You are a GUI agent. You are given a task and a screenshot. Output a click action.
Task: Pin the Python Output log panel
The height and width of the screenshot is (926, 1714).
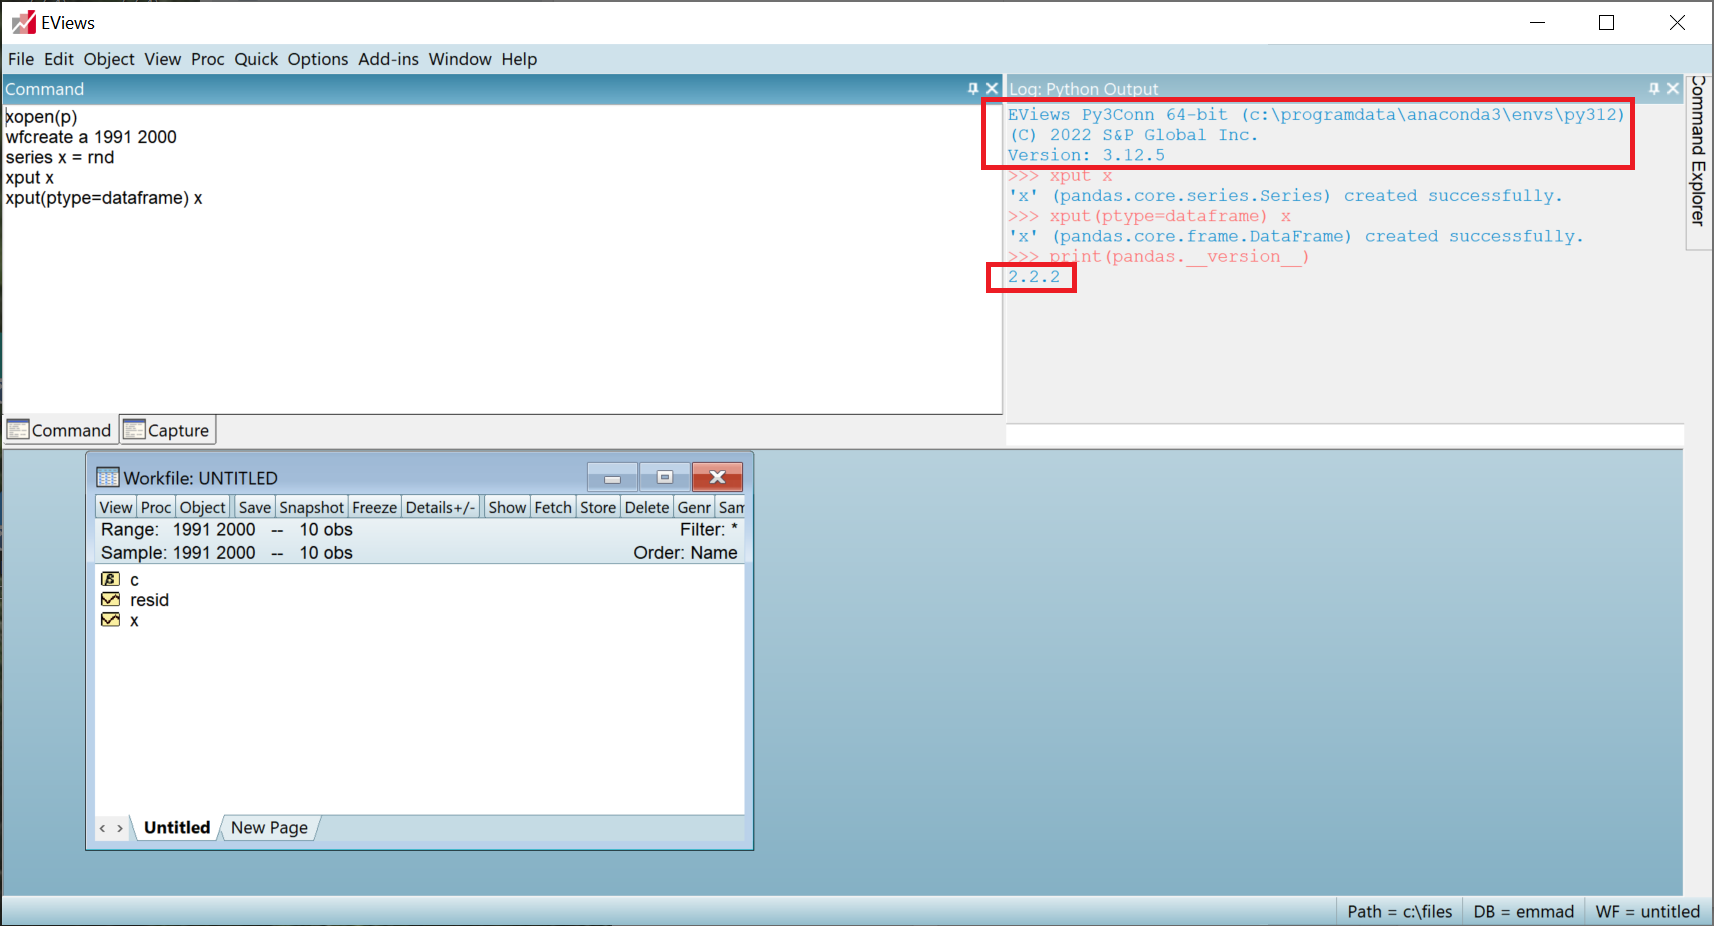tap(1654, 89)
